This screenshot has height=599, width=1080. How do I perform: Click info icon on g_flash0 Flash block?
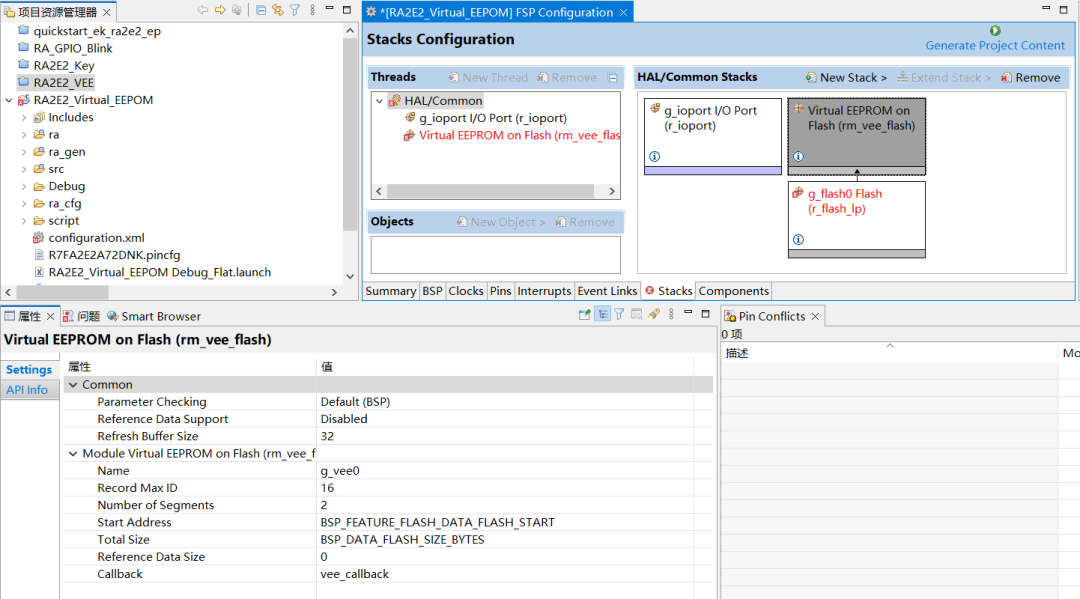798,240
